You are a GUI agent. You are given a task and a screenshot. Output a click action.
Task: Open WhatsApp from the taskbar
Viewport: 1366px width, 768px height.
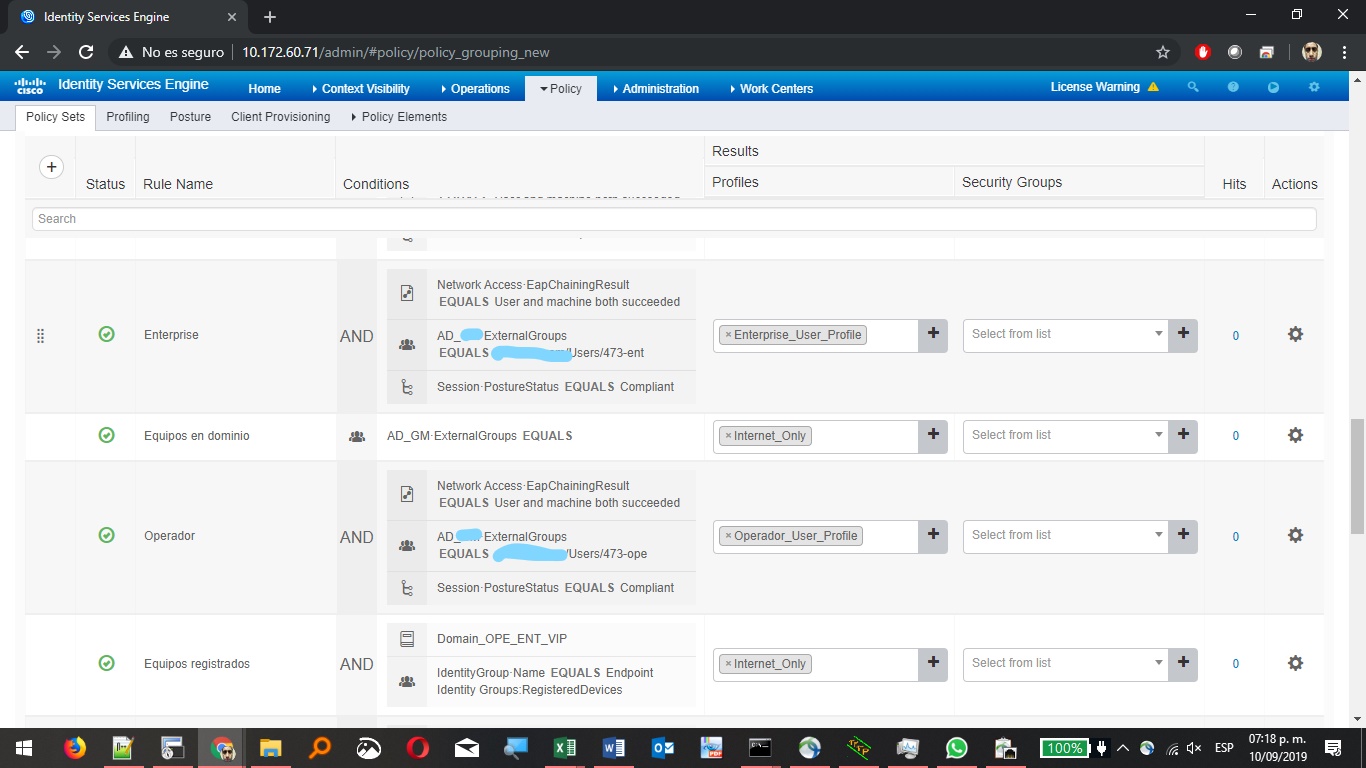957,748
